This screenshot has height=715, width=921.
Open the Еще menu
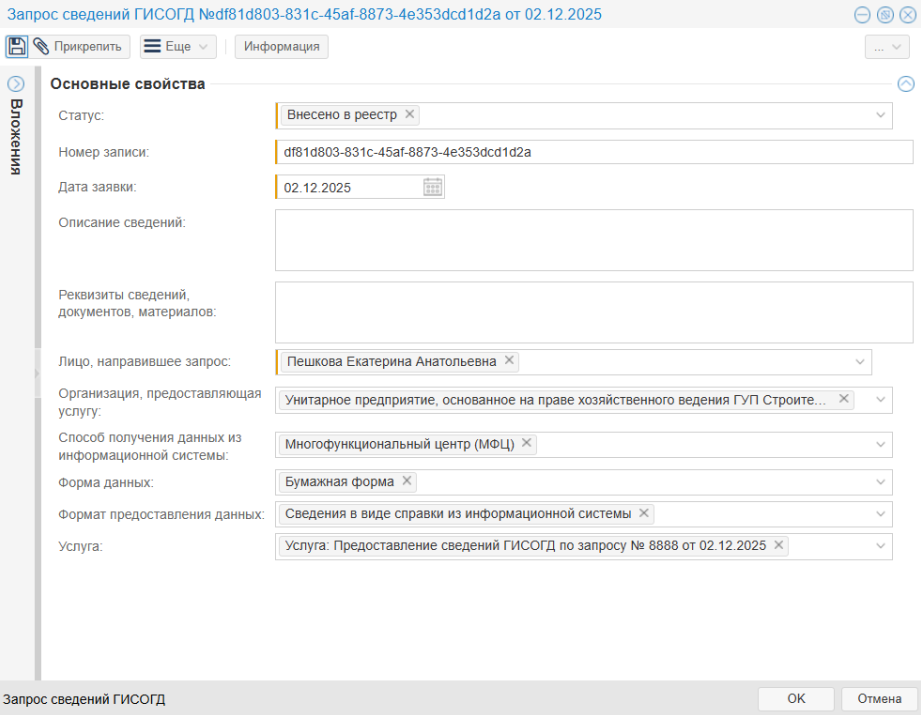[177, 47]
